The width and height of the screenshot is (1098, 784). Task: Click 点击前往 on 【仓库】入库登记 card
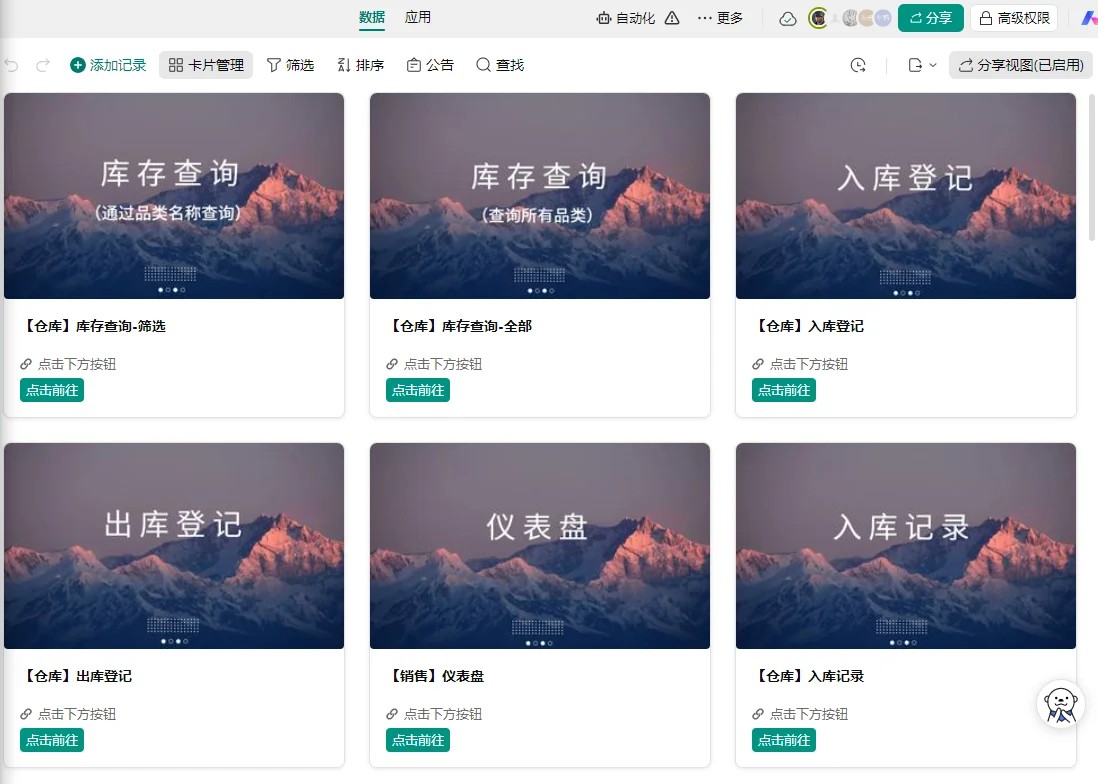click(784, 390)
